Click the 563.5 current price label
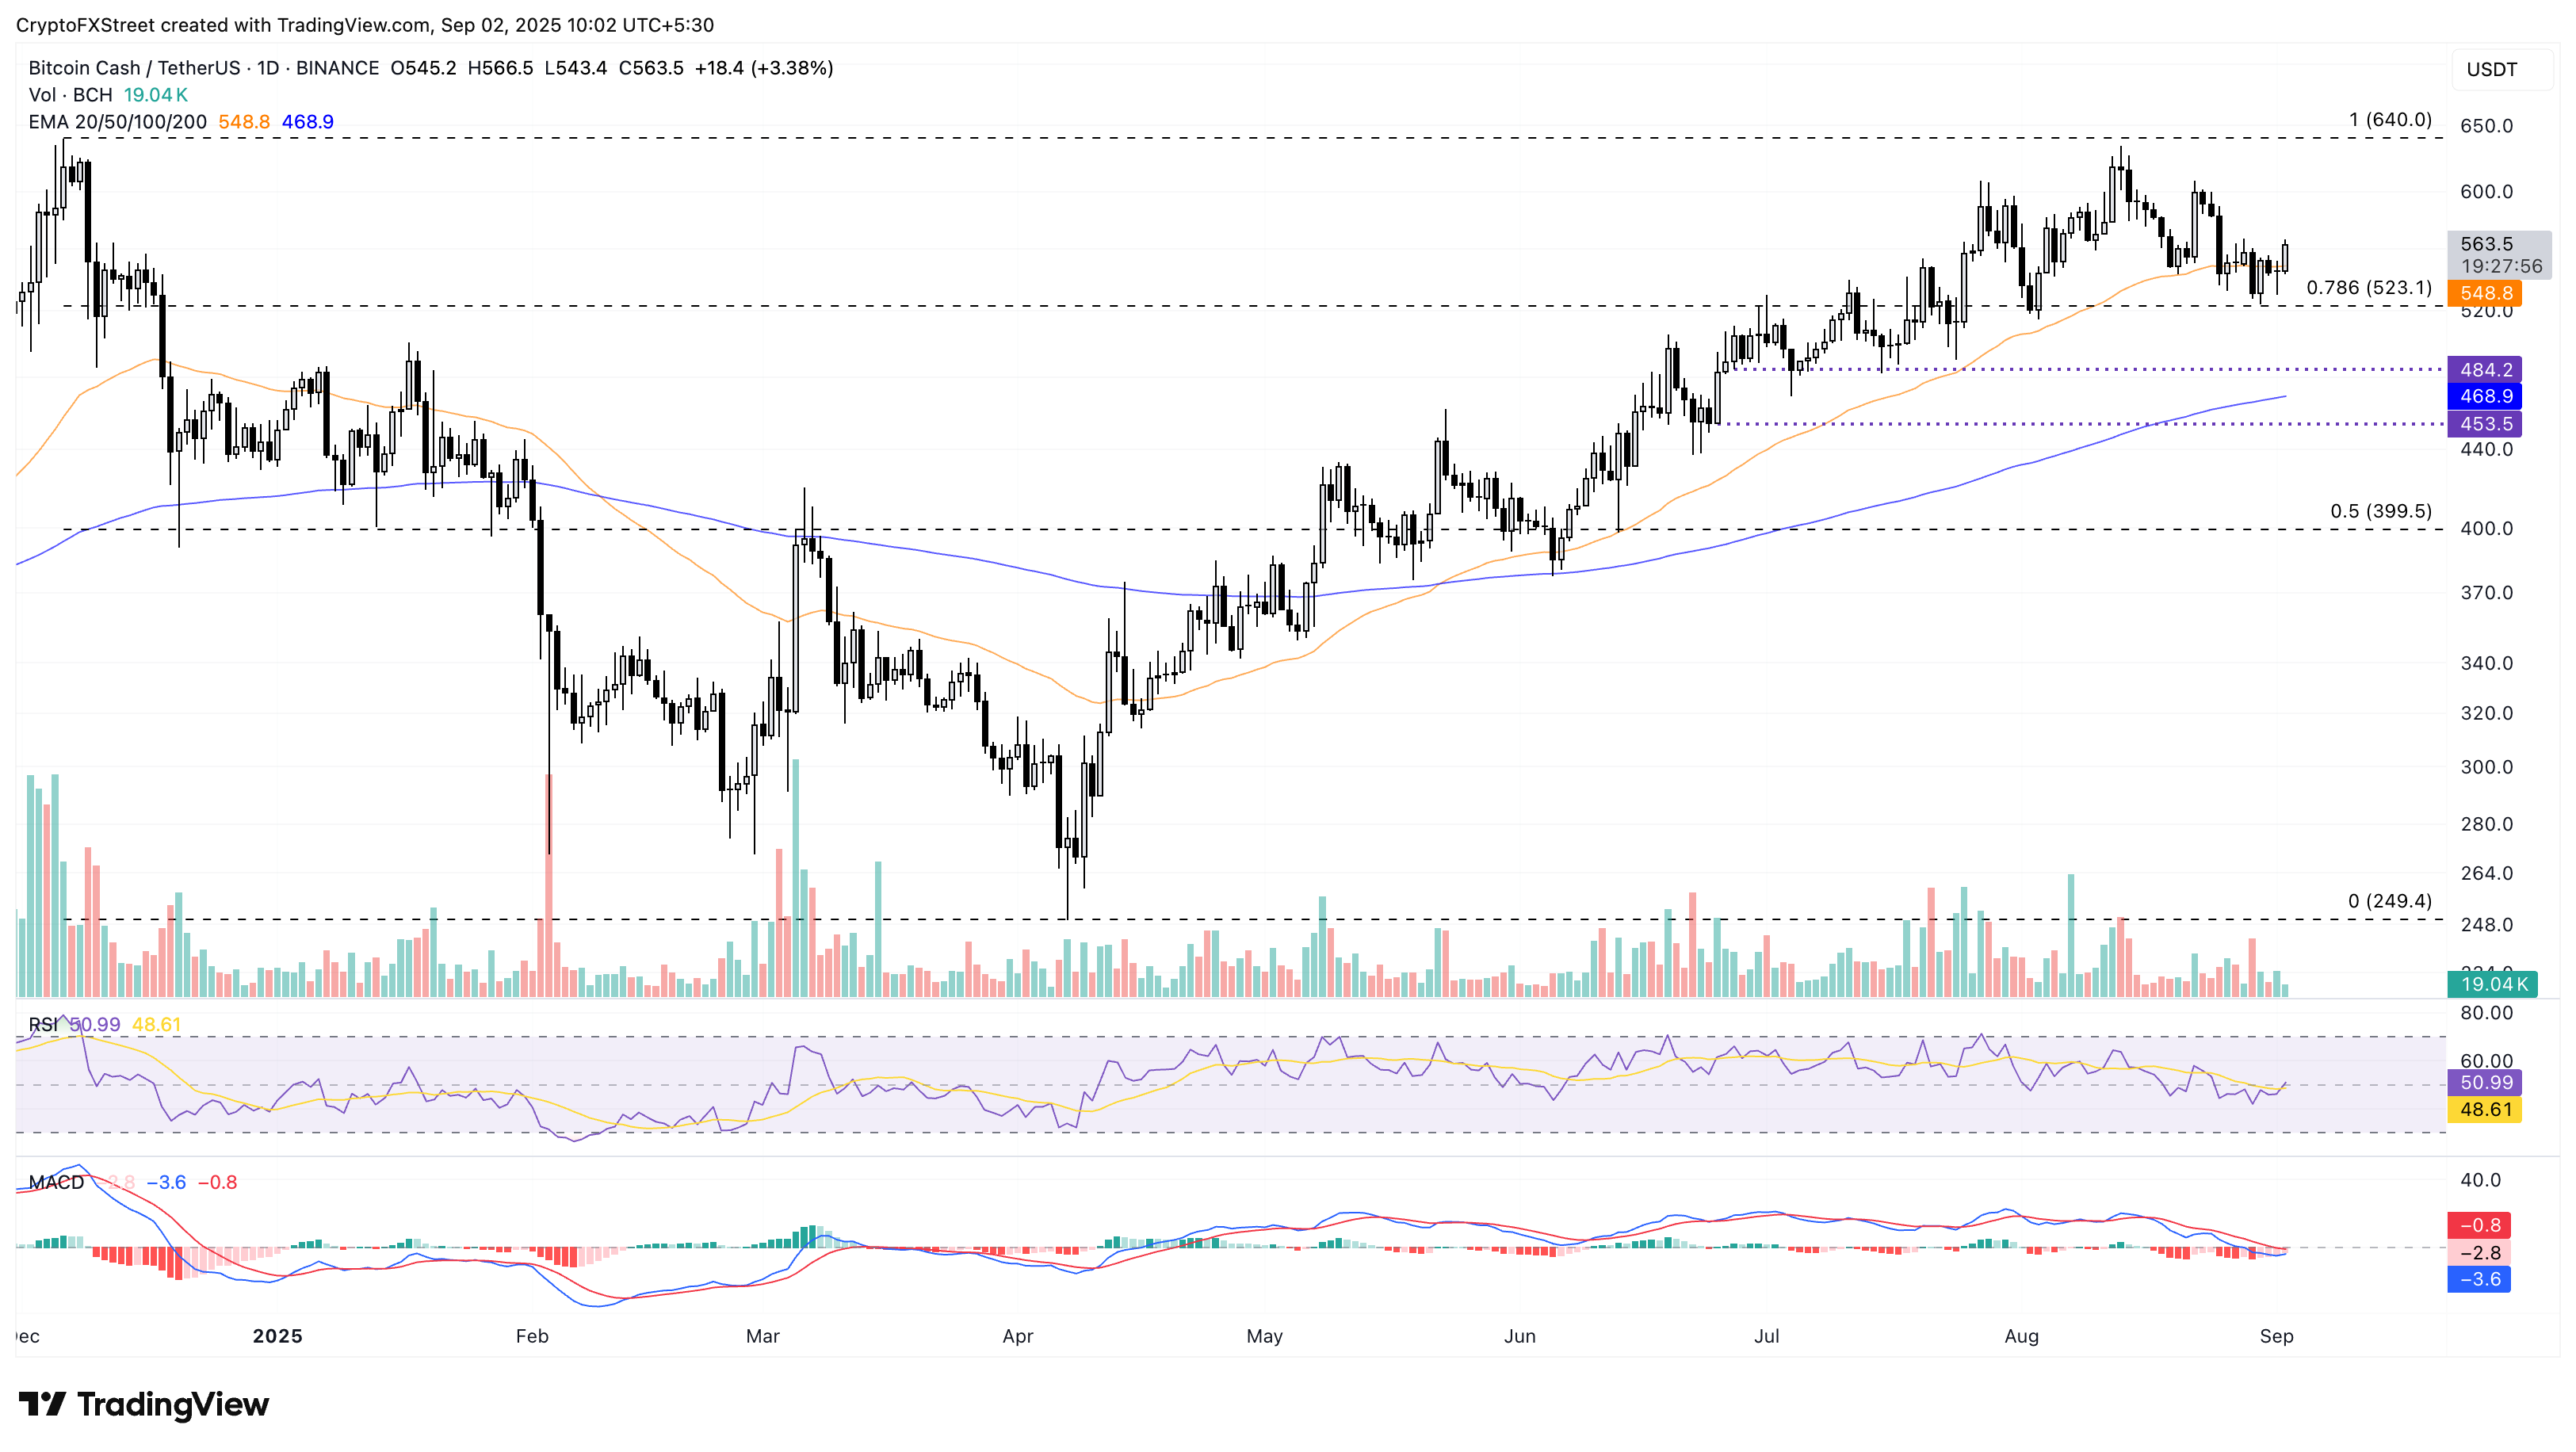The height and width of the screenshot is (1452, 2576). pyautogui.click(x=2486, y=244)
